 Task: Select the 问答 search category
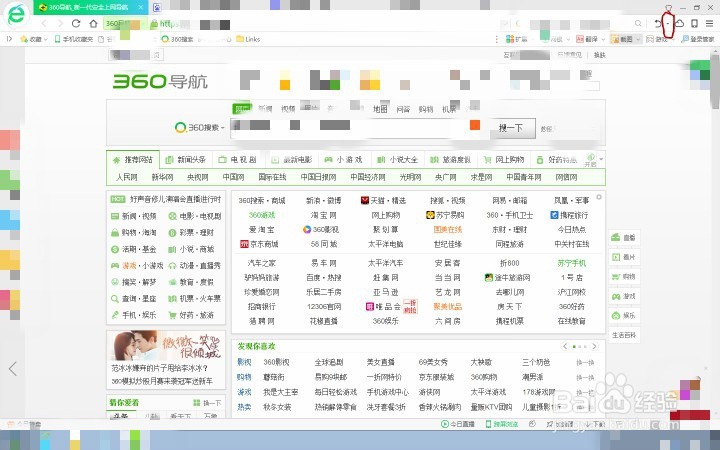[x=403, y=109]
